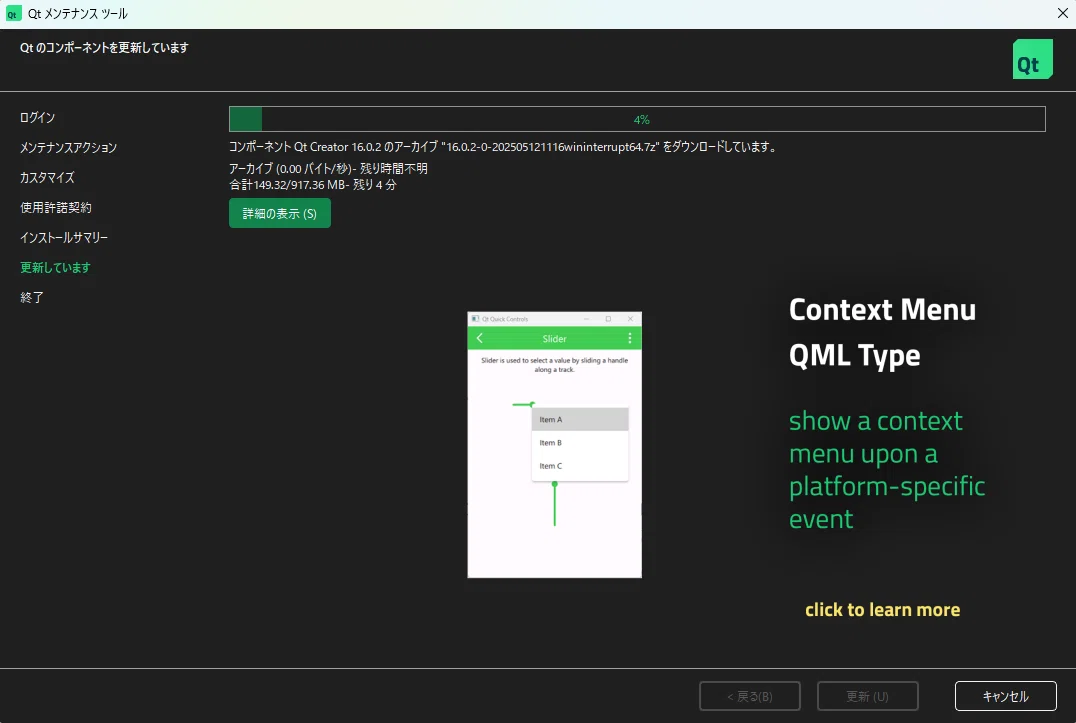The width and height of the screenshot is (1076, 723).
Task: Click the Qt icon in the title bar
Action: pos(13,14)
